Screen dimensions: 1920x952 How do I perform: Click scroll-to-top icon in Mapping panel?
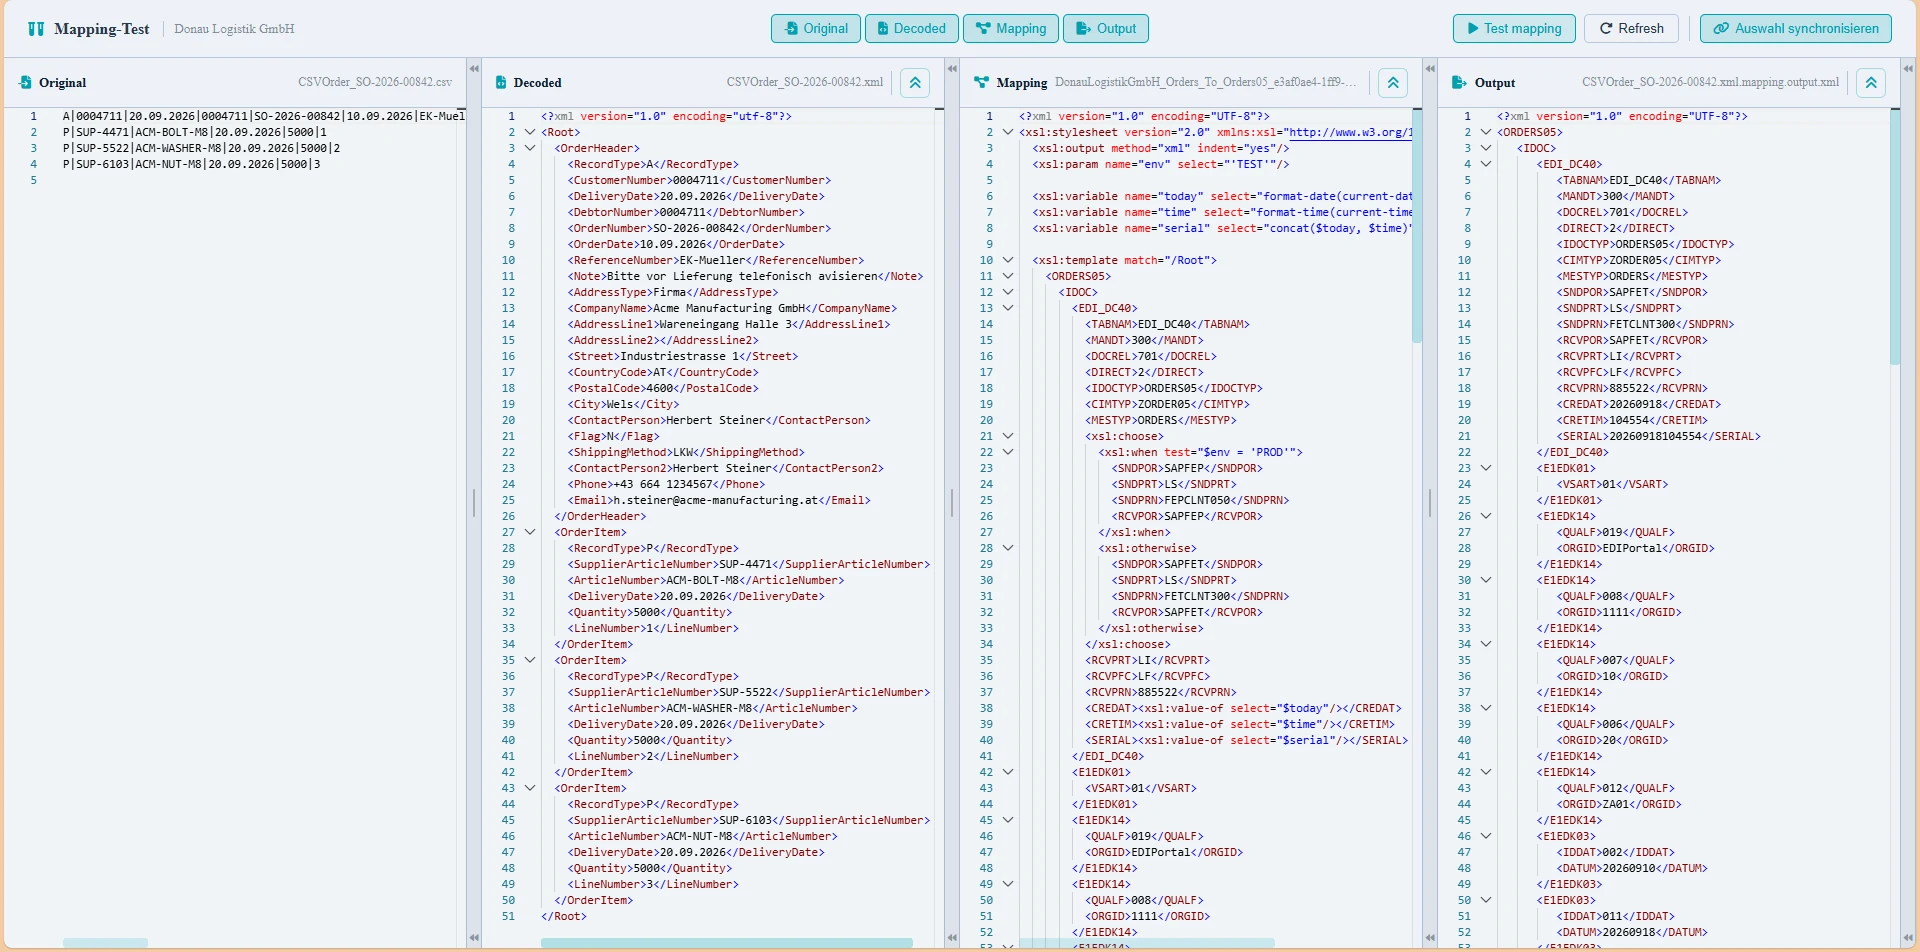tap(1393, 83)
